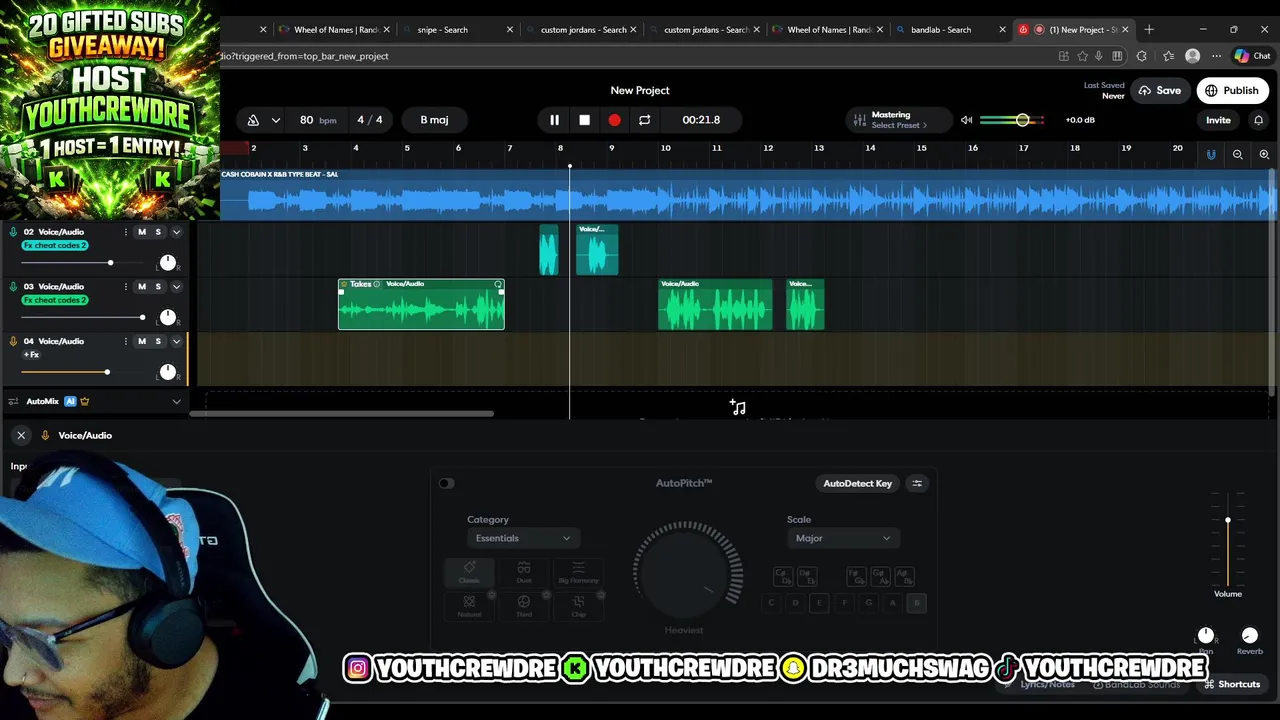Screen dimensions: 1280x720
Task: Select track 03 microphone icon
Action: click(13, 287)
